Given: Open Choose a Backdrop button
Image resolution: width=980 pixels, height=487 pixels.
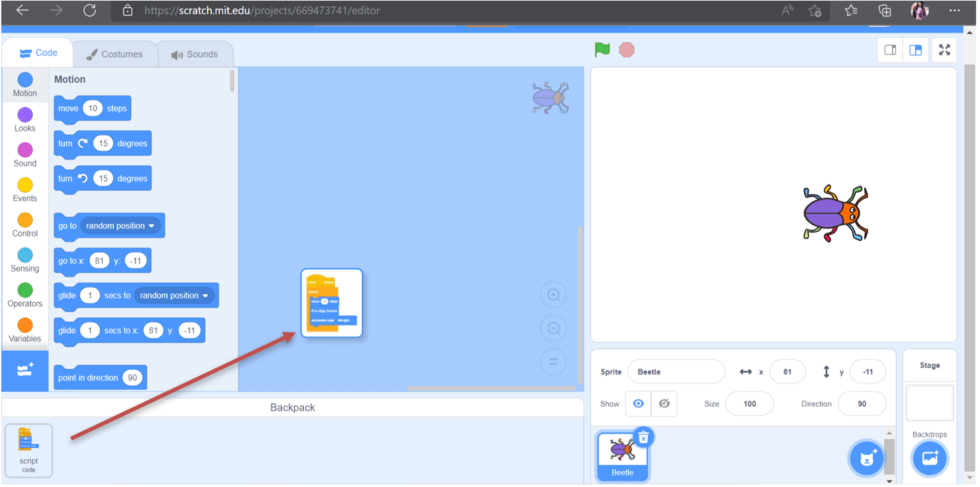Looking at the screenshot, I should pos(929,459).
